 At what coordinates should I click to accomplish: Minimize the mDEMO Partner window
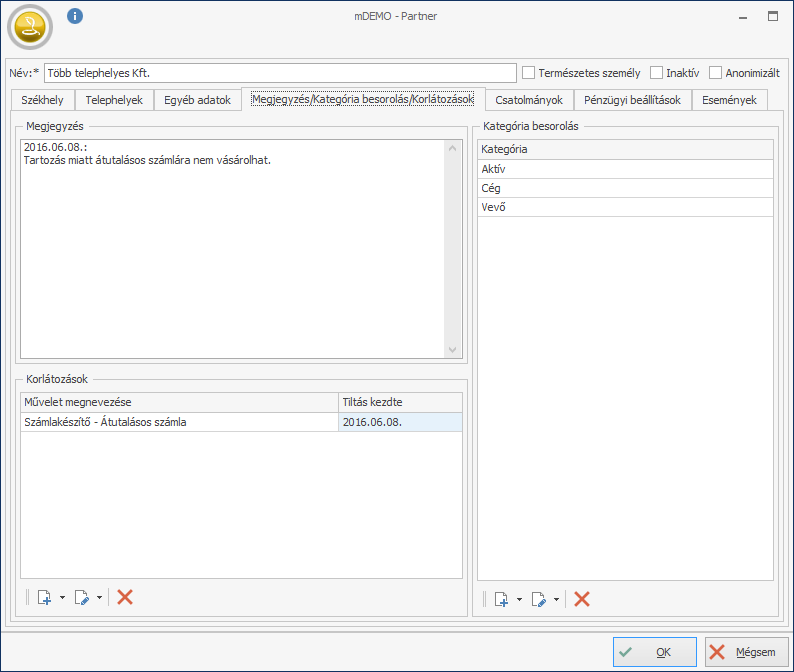point(743,17)
